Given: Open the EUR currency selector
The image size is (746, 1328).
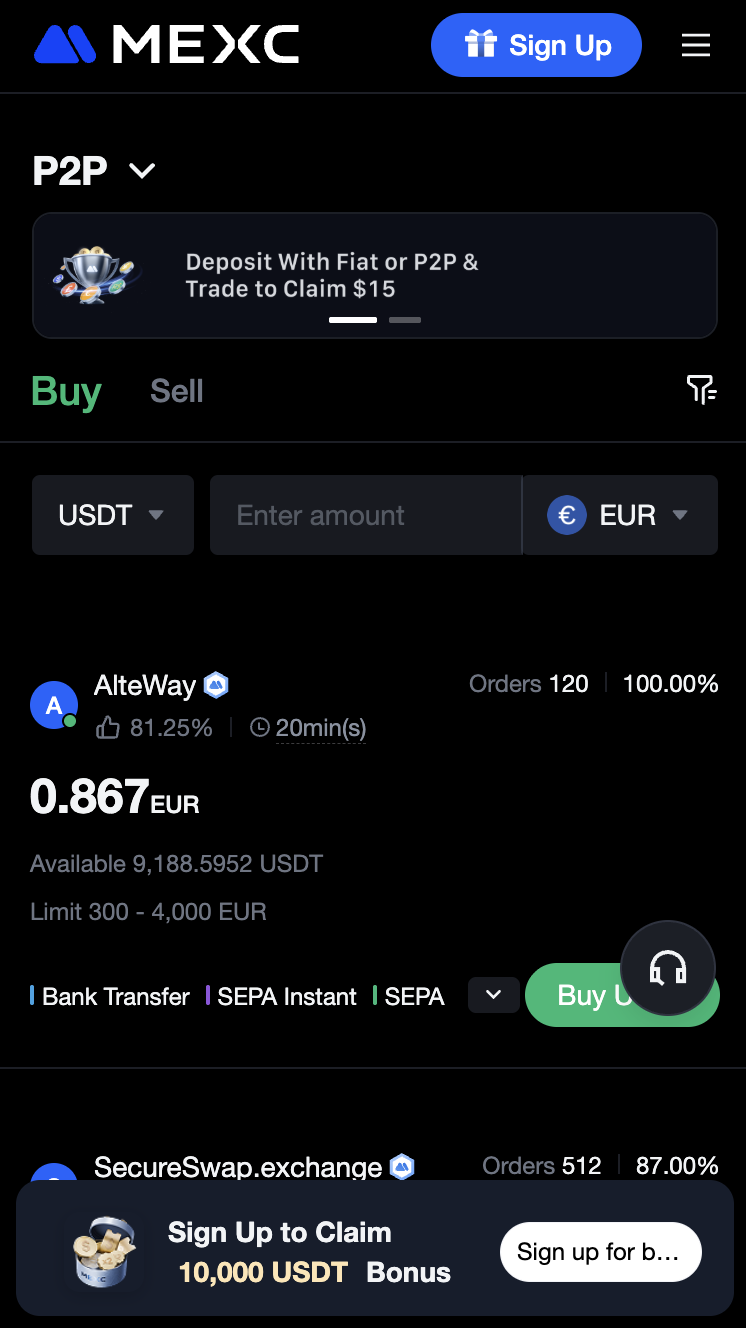Looking at the screenshot, I should click(x=620, y=515).
